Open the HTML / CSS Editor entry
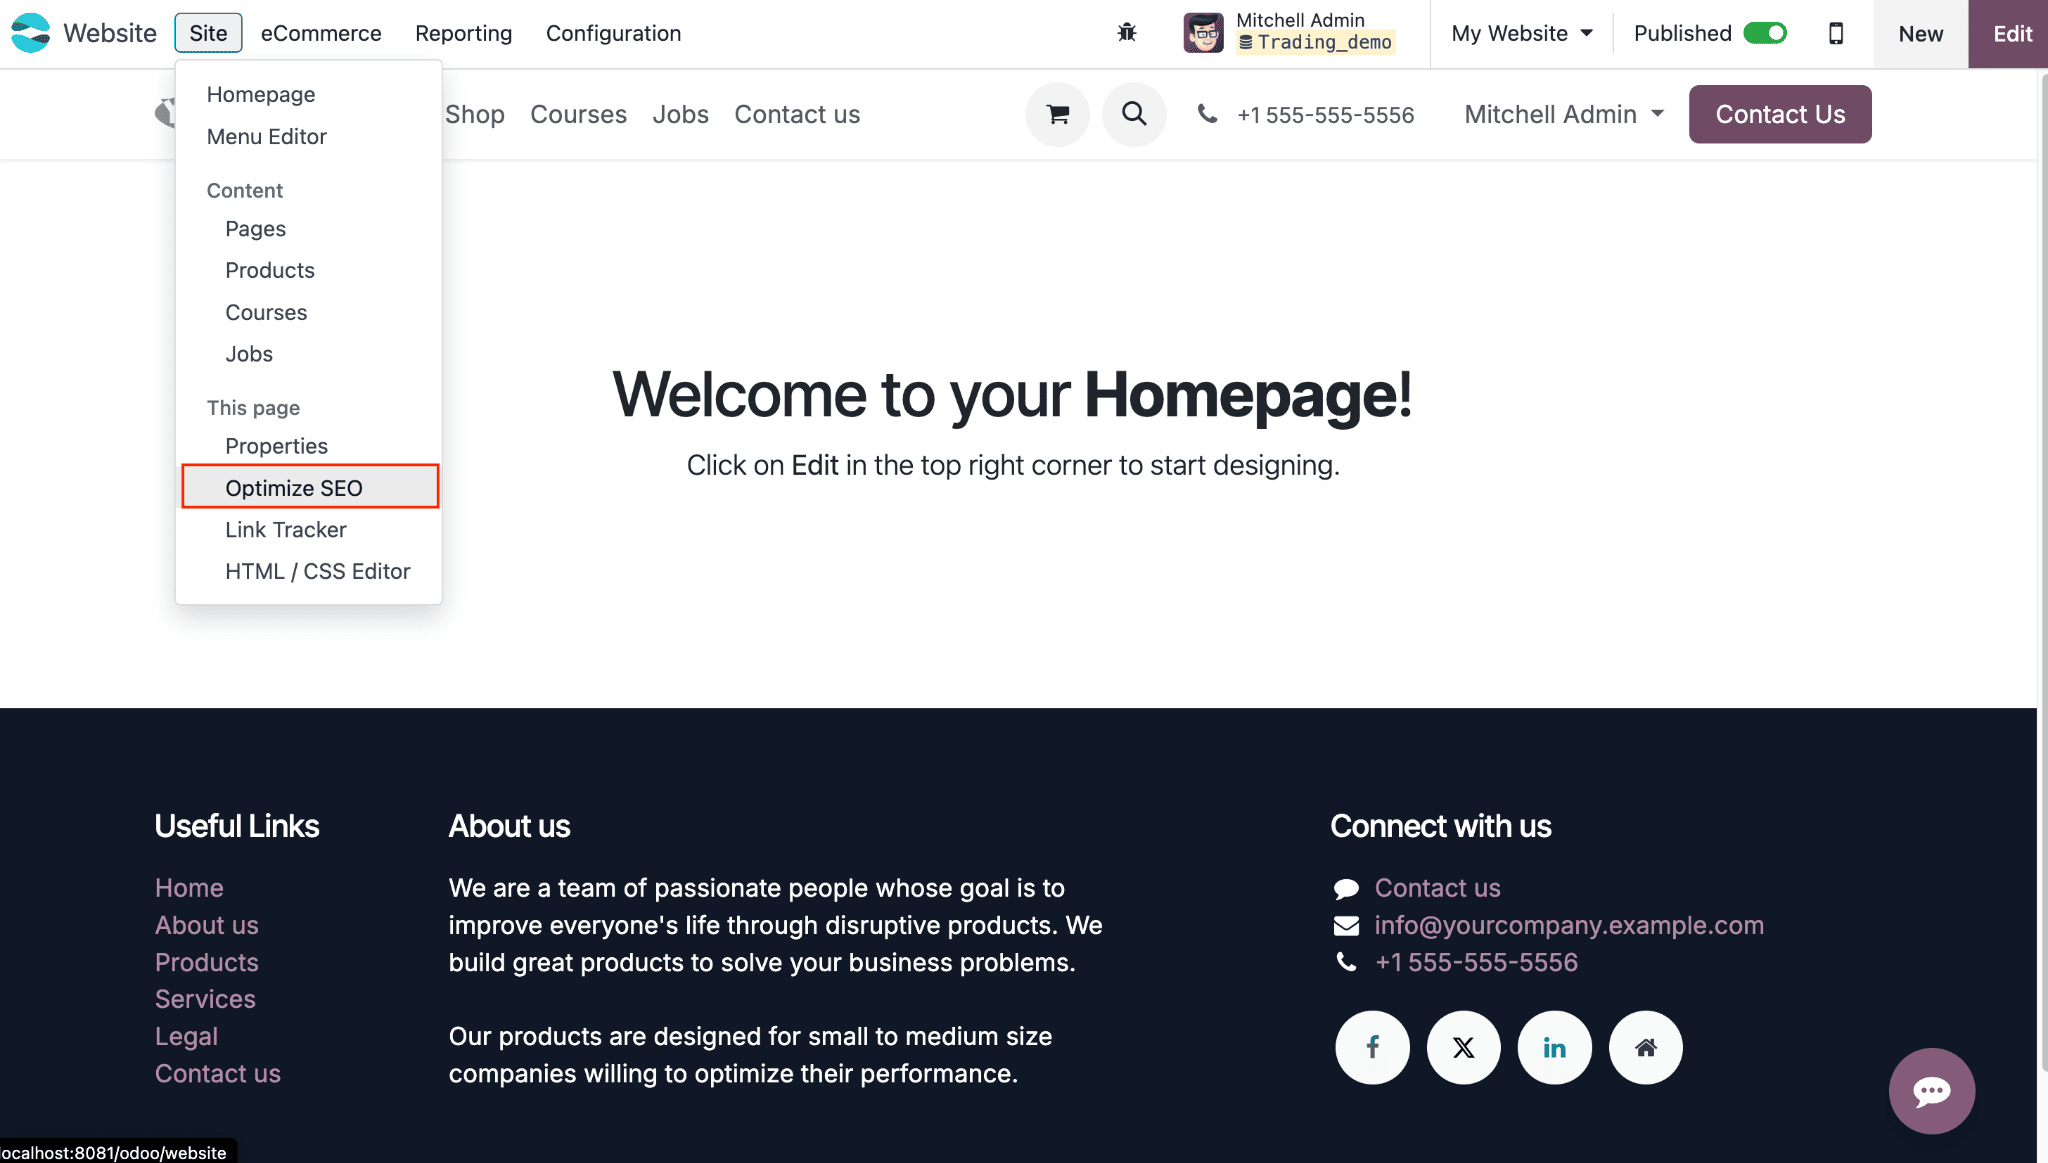 point(317,571)
